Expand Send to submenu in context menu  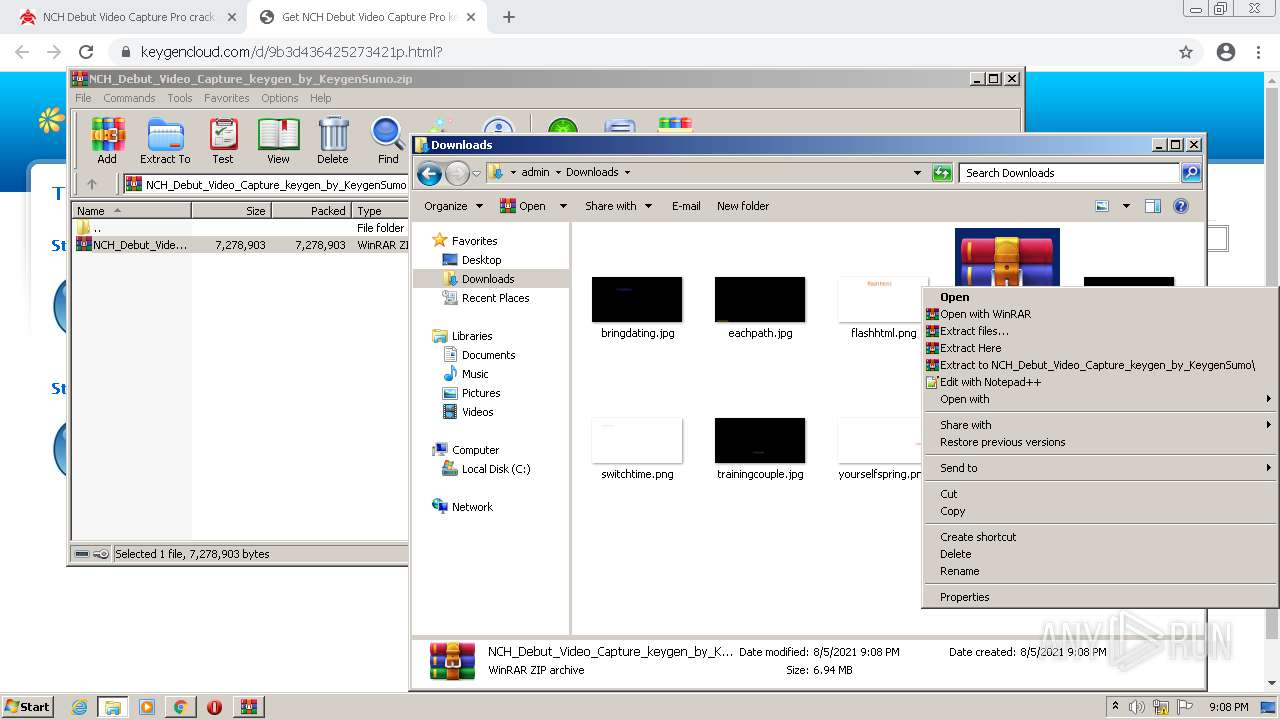tap(1100, 468)
